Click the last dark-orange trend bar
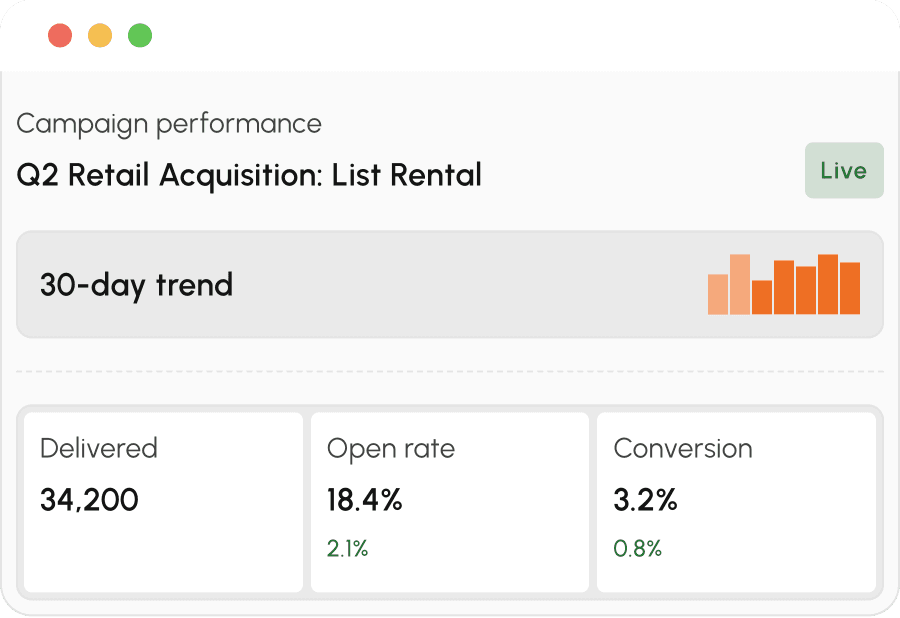Screen dimensions: 900x618 point(849,288)
